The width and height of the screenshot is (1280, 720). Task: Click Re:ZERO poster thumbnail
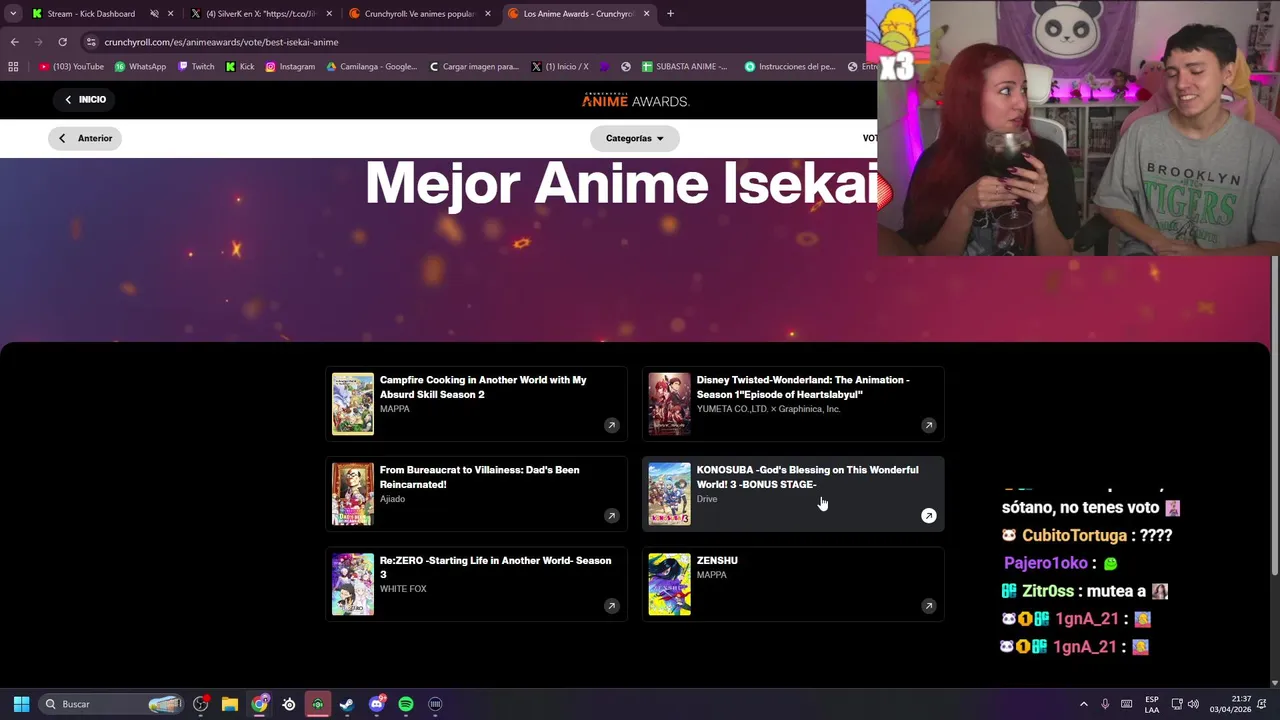click(353, 584)
